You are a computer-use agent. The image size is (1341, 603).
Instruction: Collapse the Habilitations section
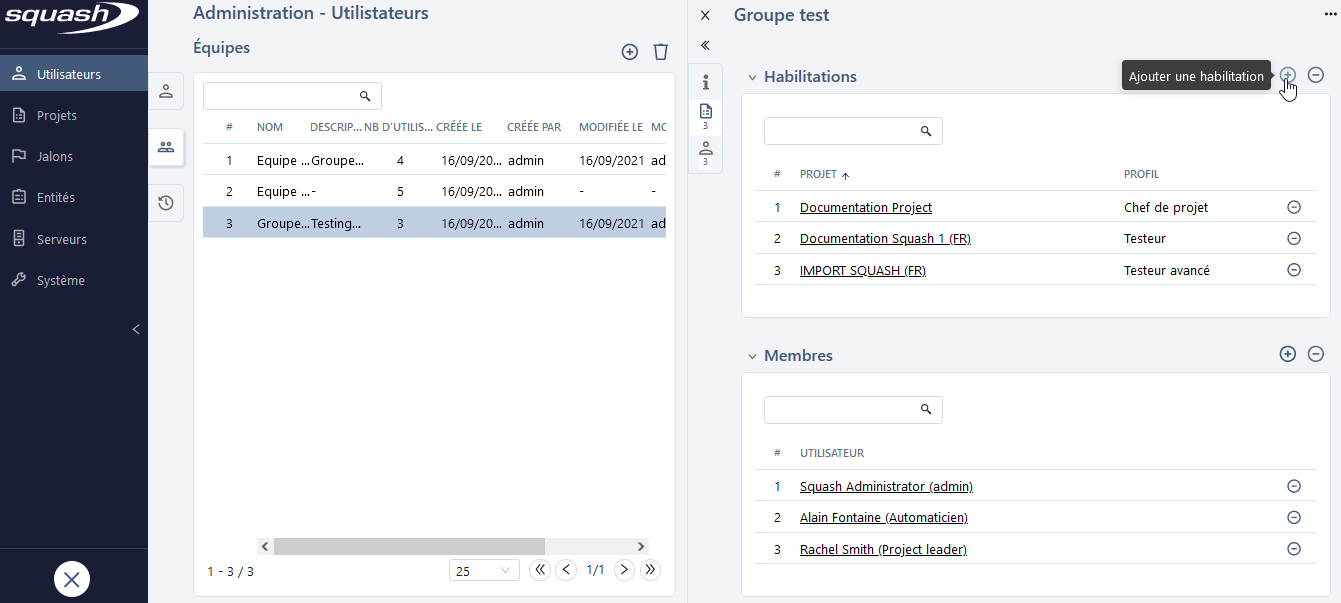pos(752,77)
